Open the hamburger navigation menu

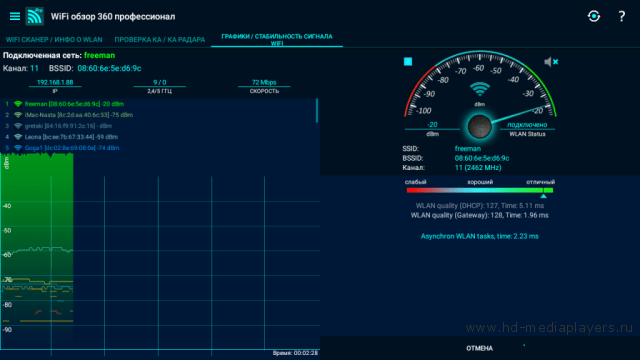tap(15, 16)
